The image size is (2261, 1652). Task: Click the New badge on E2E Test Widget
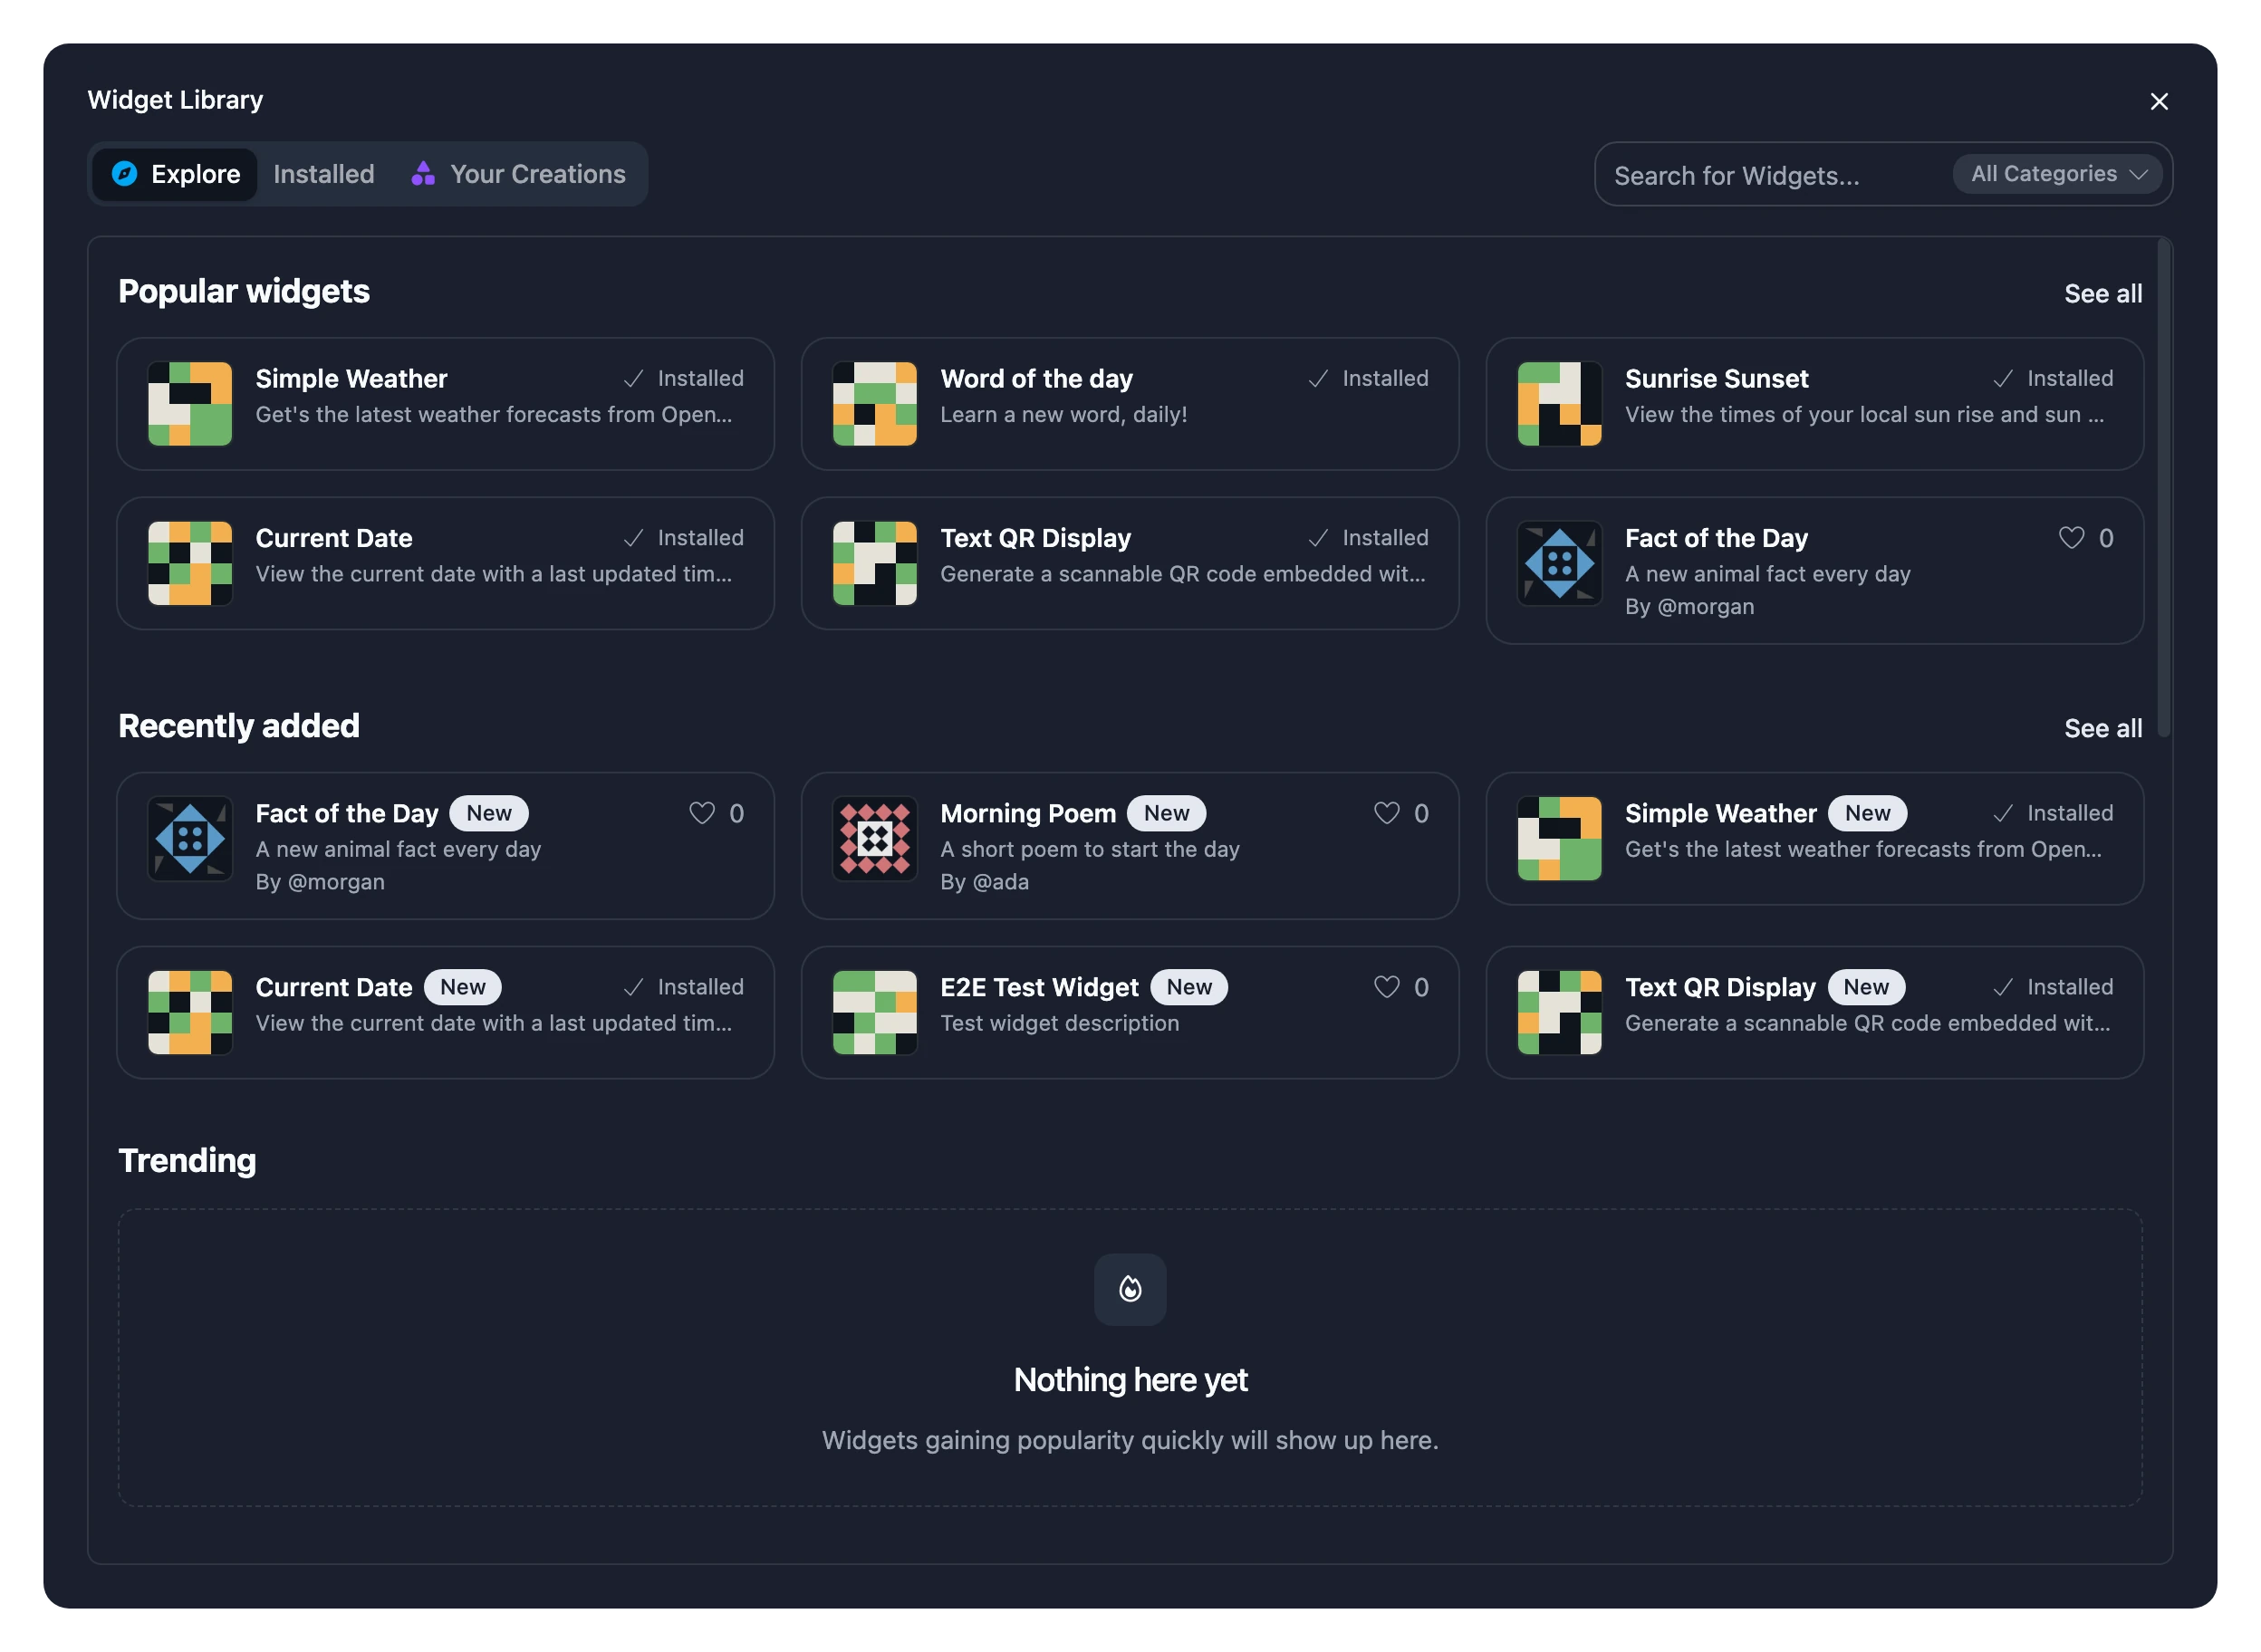point(1189,987)
